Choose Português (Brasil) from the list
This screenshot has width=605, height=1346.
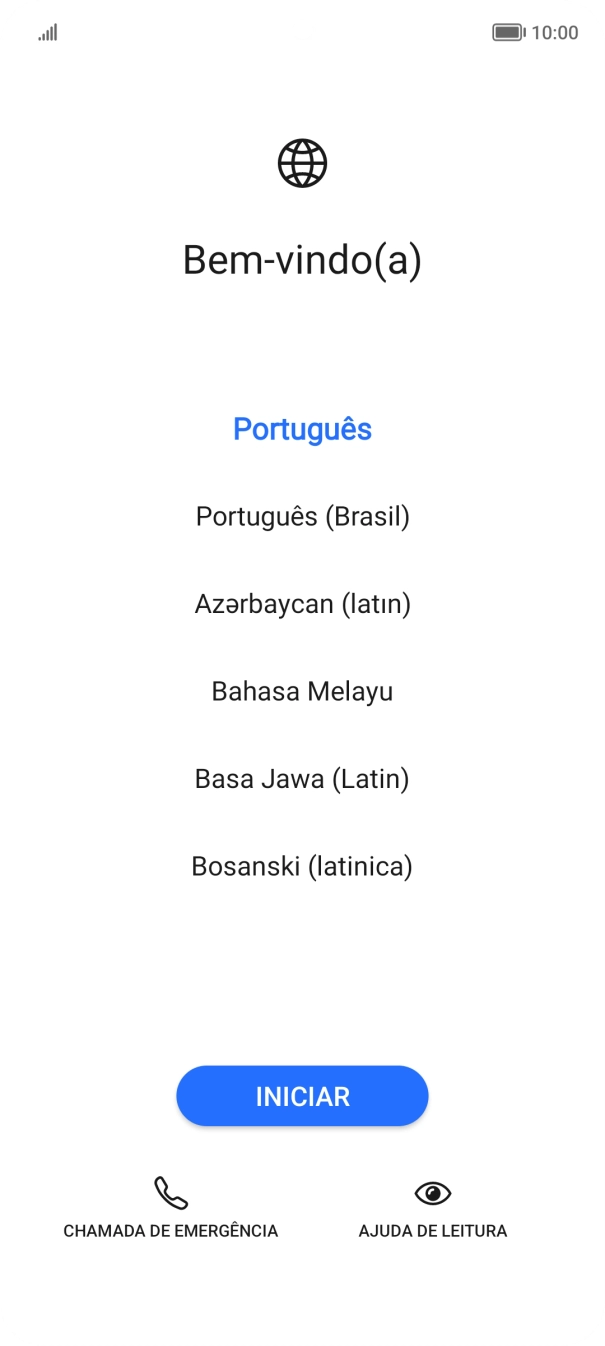pos(302,517)
